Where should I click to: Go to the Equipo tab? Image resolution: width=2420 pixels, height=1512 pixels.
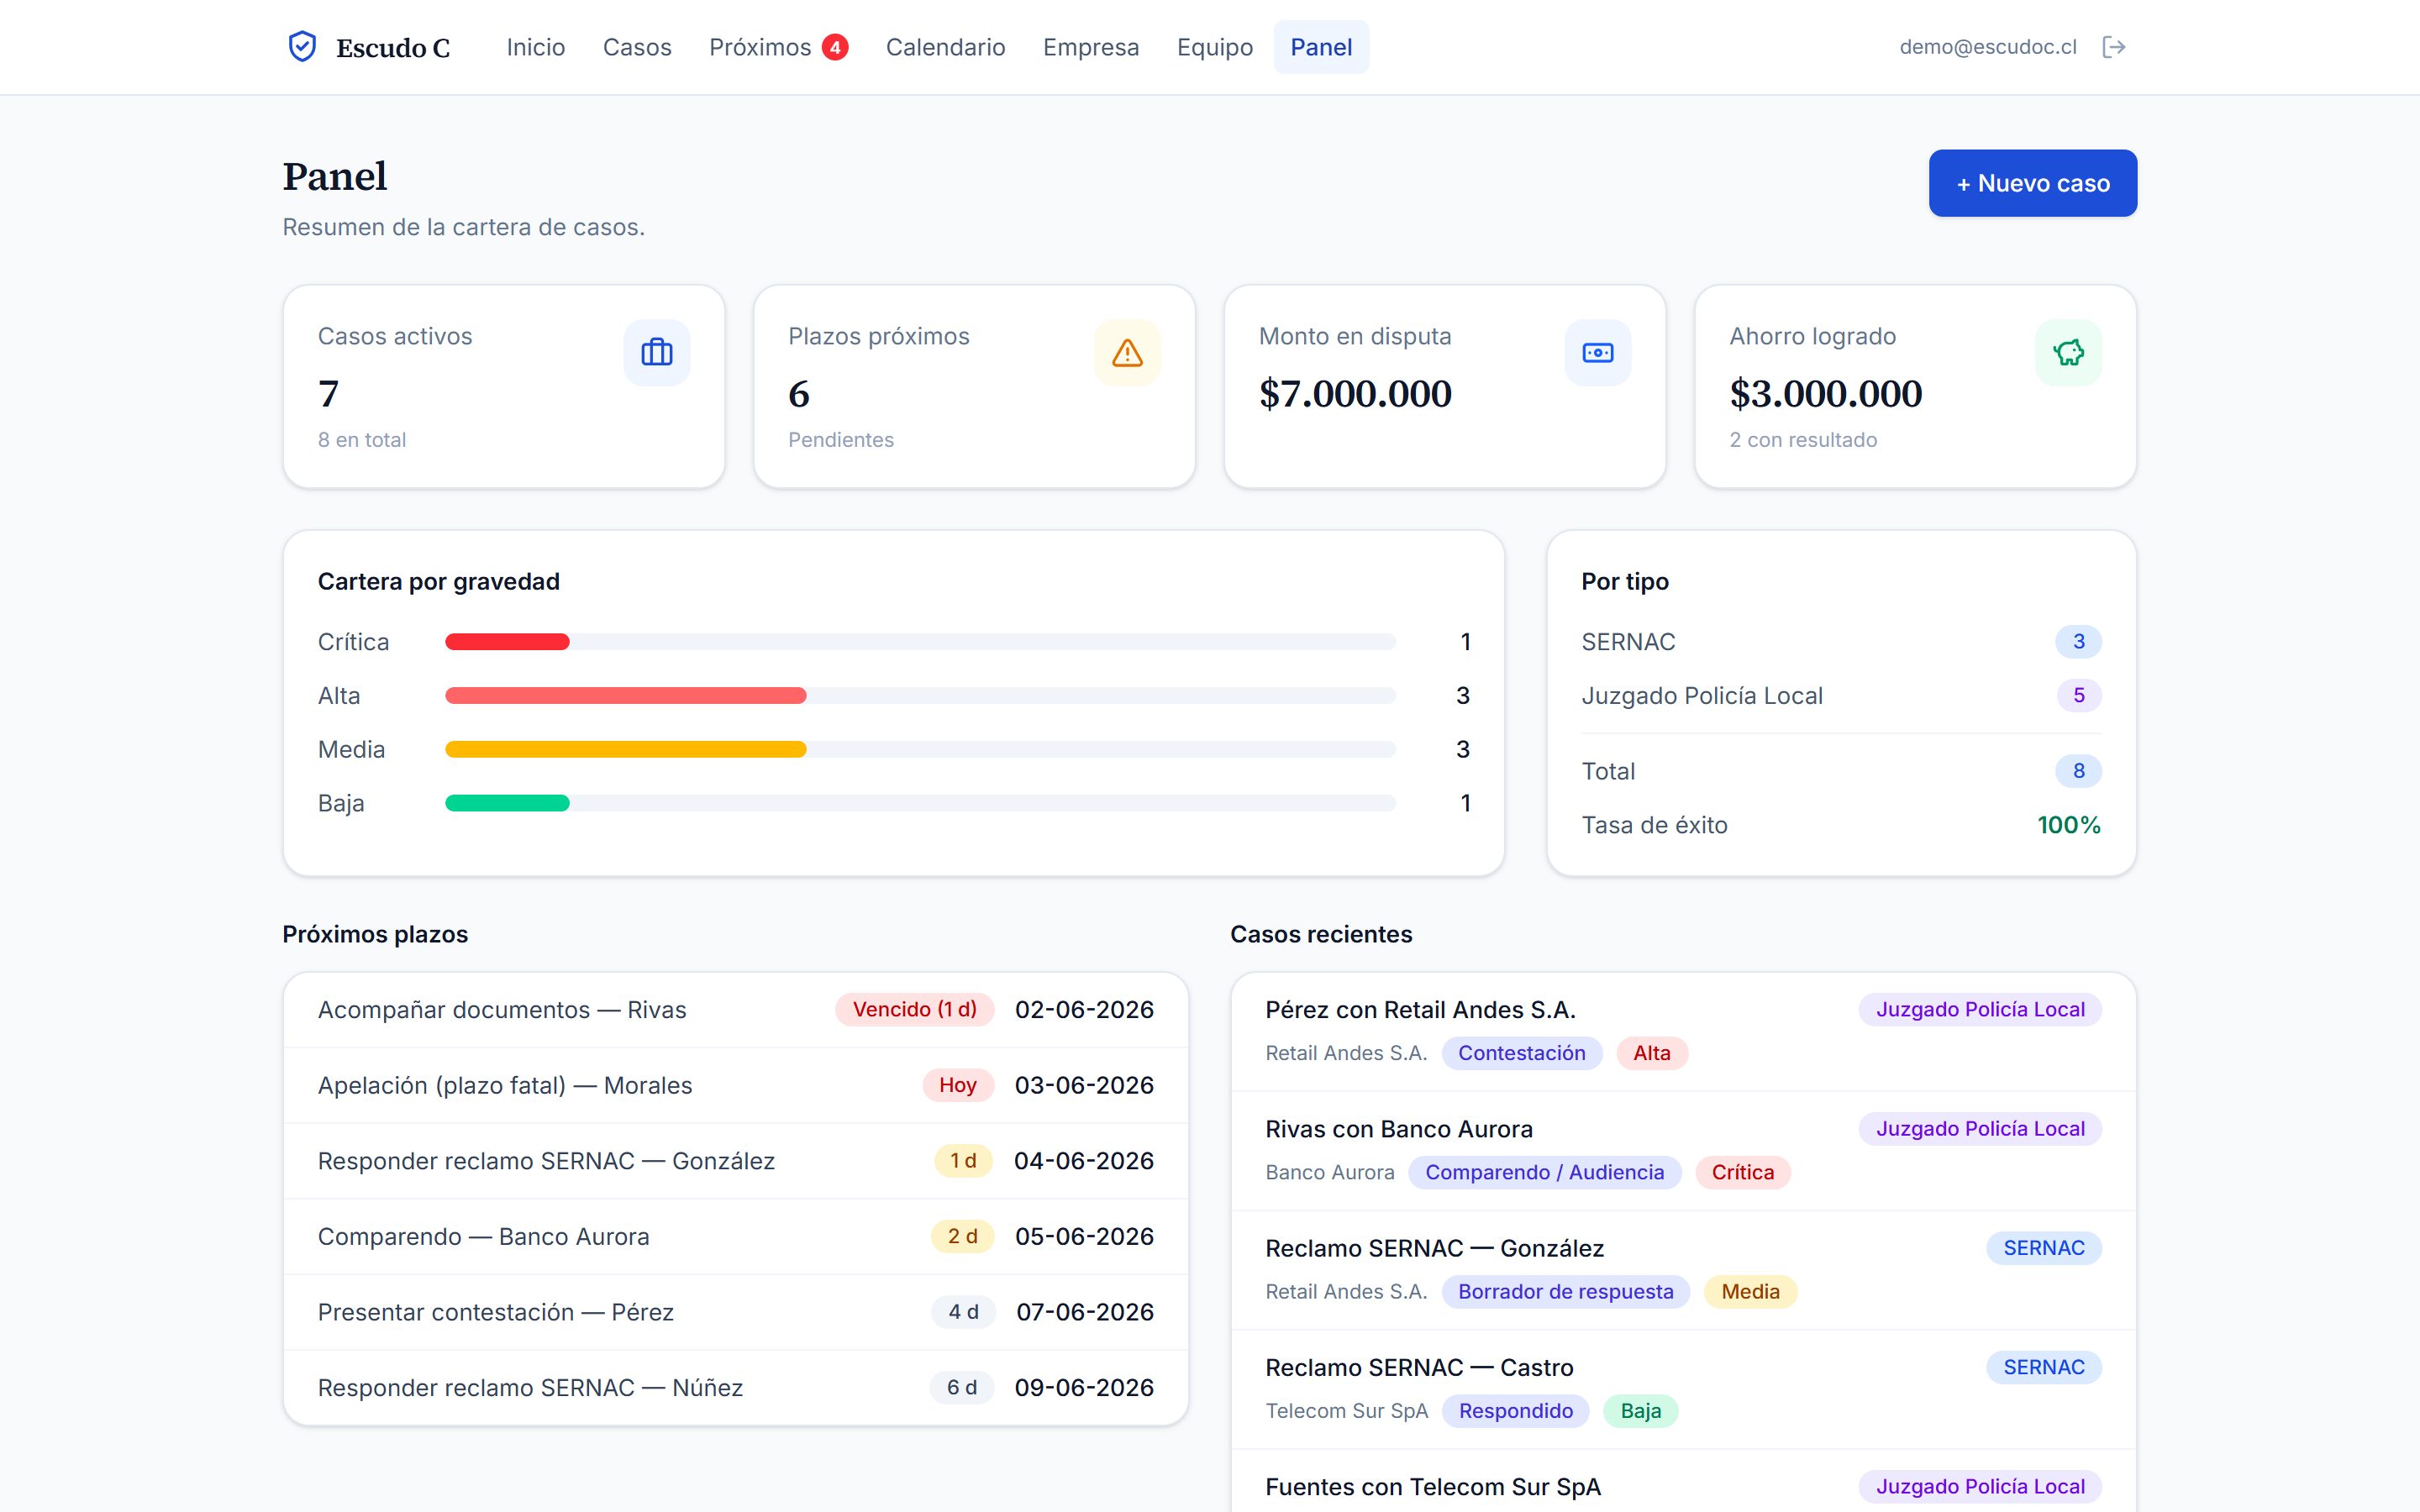pyautogui.click(x=1214, y=47)
